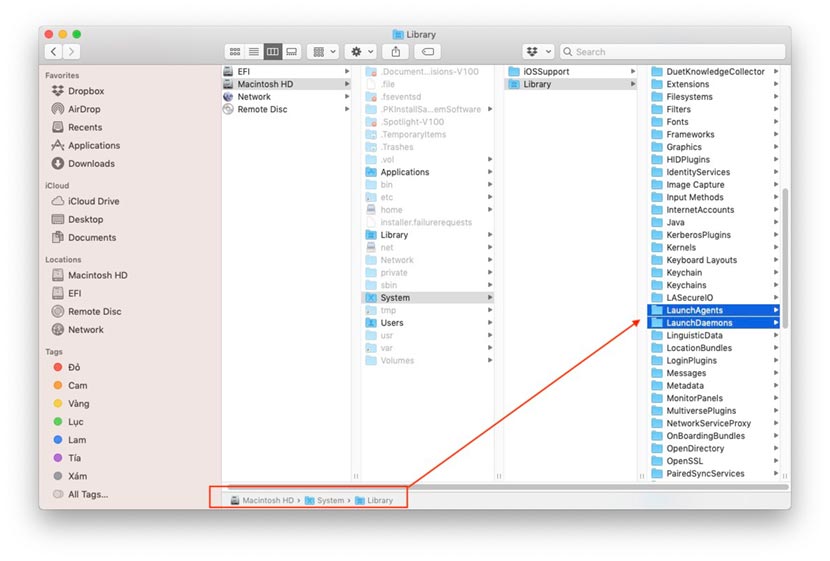The height and width of the screenshot is (561, 830).
Task: Select the LaunchDaemons folder
Action: pyautogui.click(x=714, y=323)
